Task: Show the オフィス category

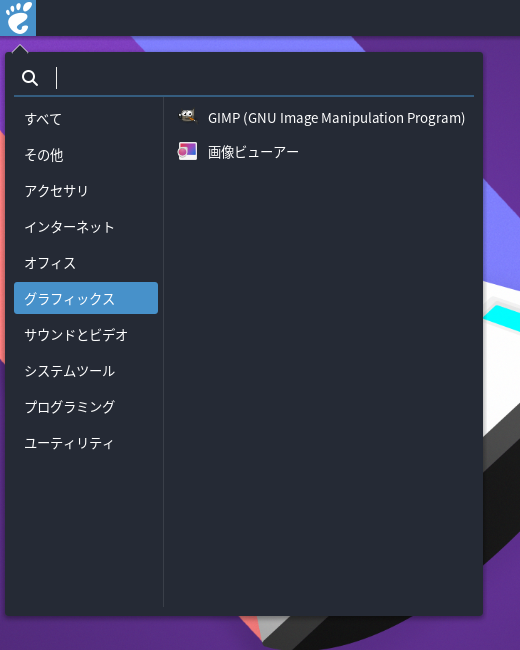Action: 86,263
